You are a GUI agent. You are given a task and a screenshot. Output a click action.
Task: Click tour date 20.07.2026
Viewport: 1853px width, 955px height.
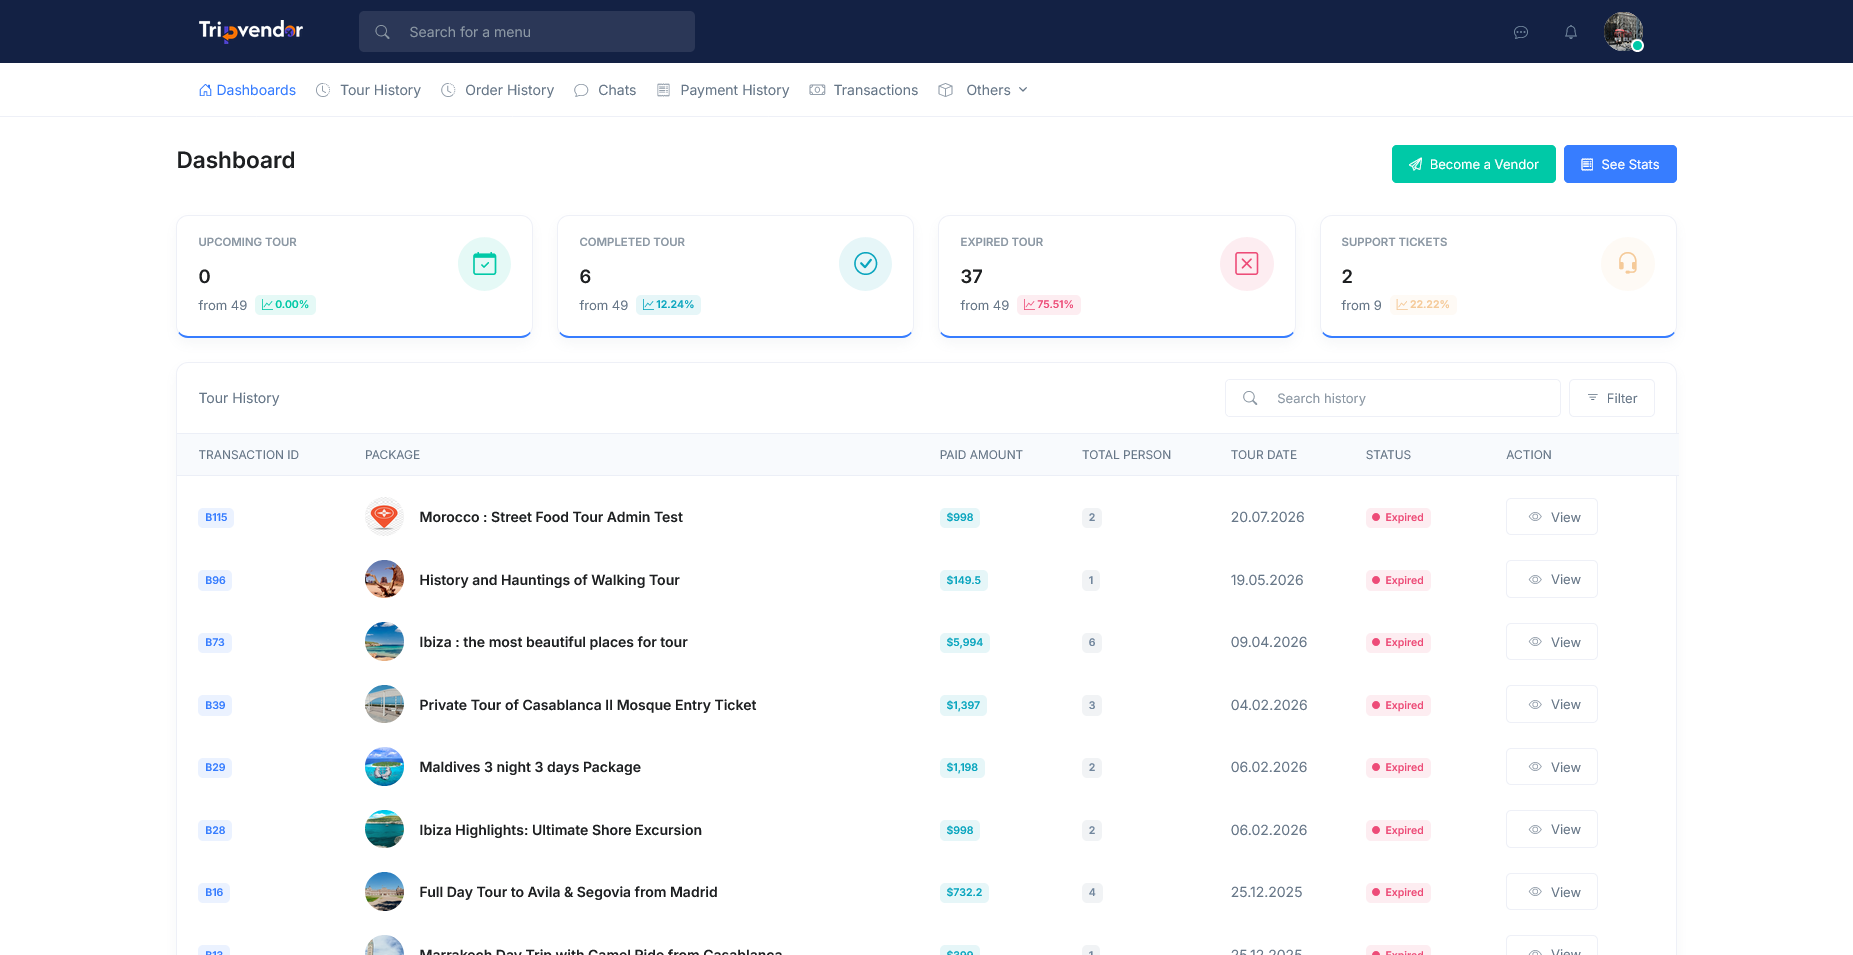click(x=1268, y=517)
